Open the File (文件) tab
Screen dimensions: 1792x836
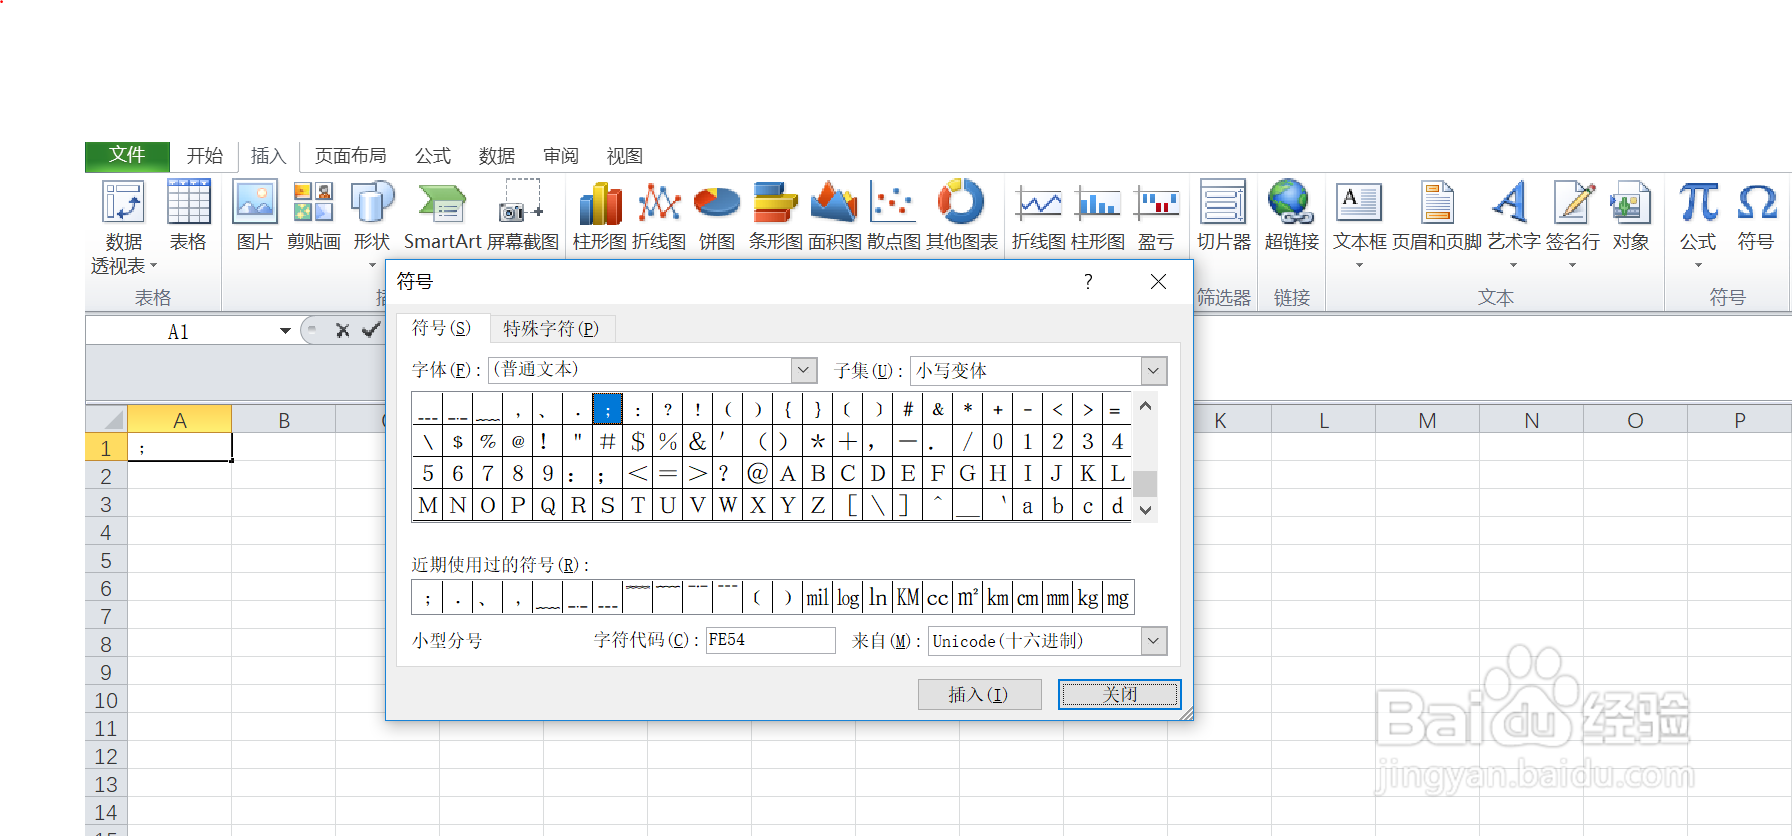coord(127,155)
